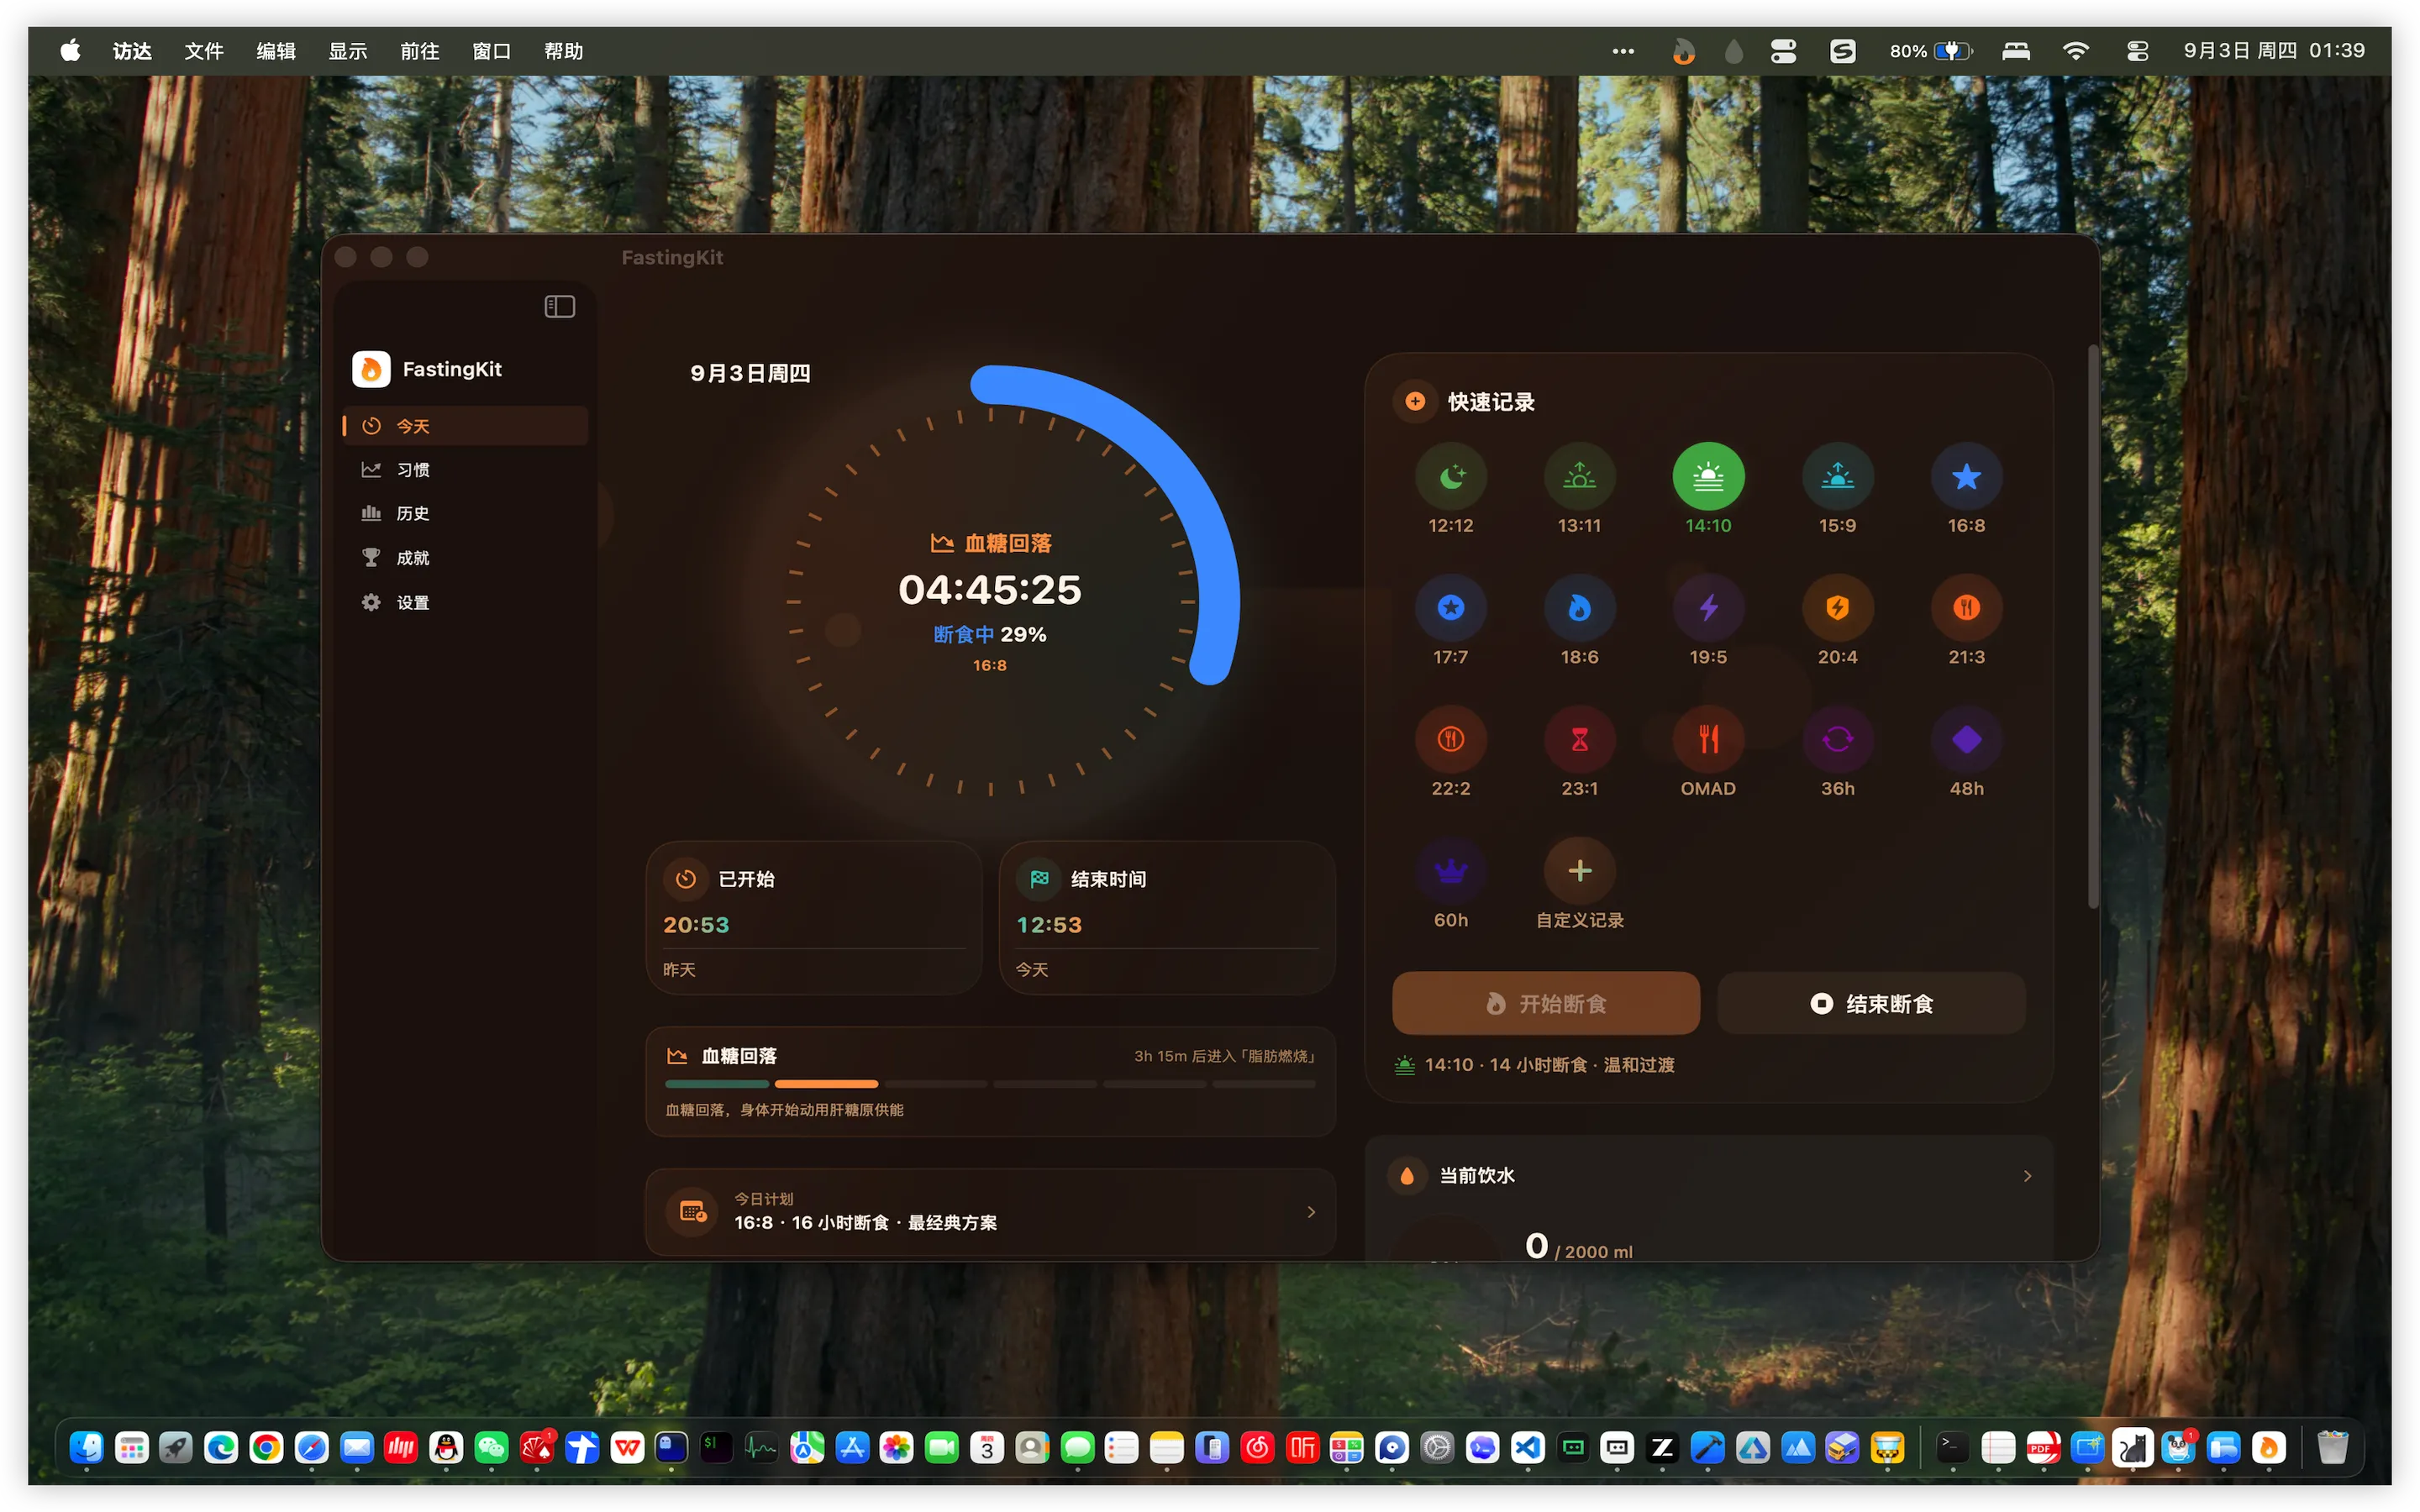The image size is (2420, 1512).
Task: Go to the 成就 sidebar tab
Action: coord(464,558)
